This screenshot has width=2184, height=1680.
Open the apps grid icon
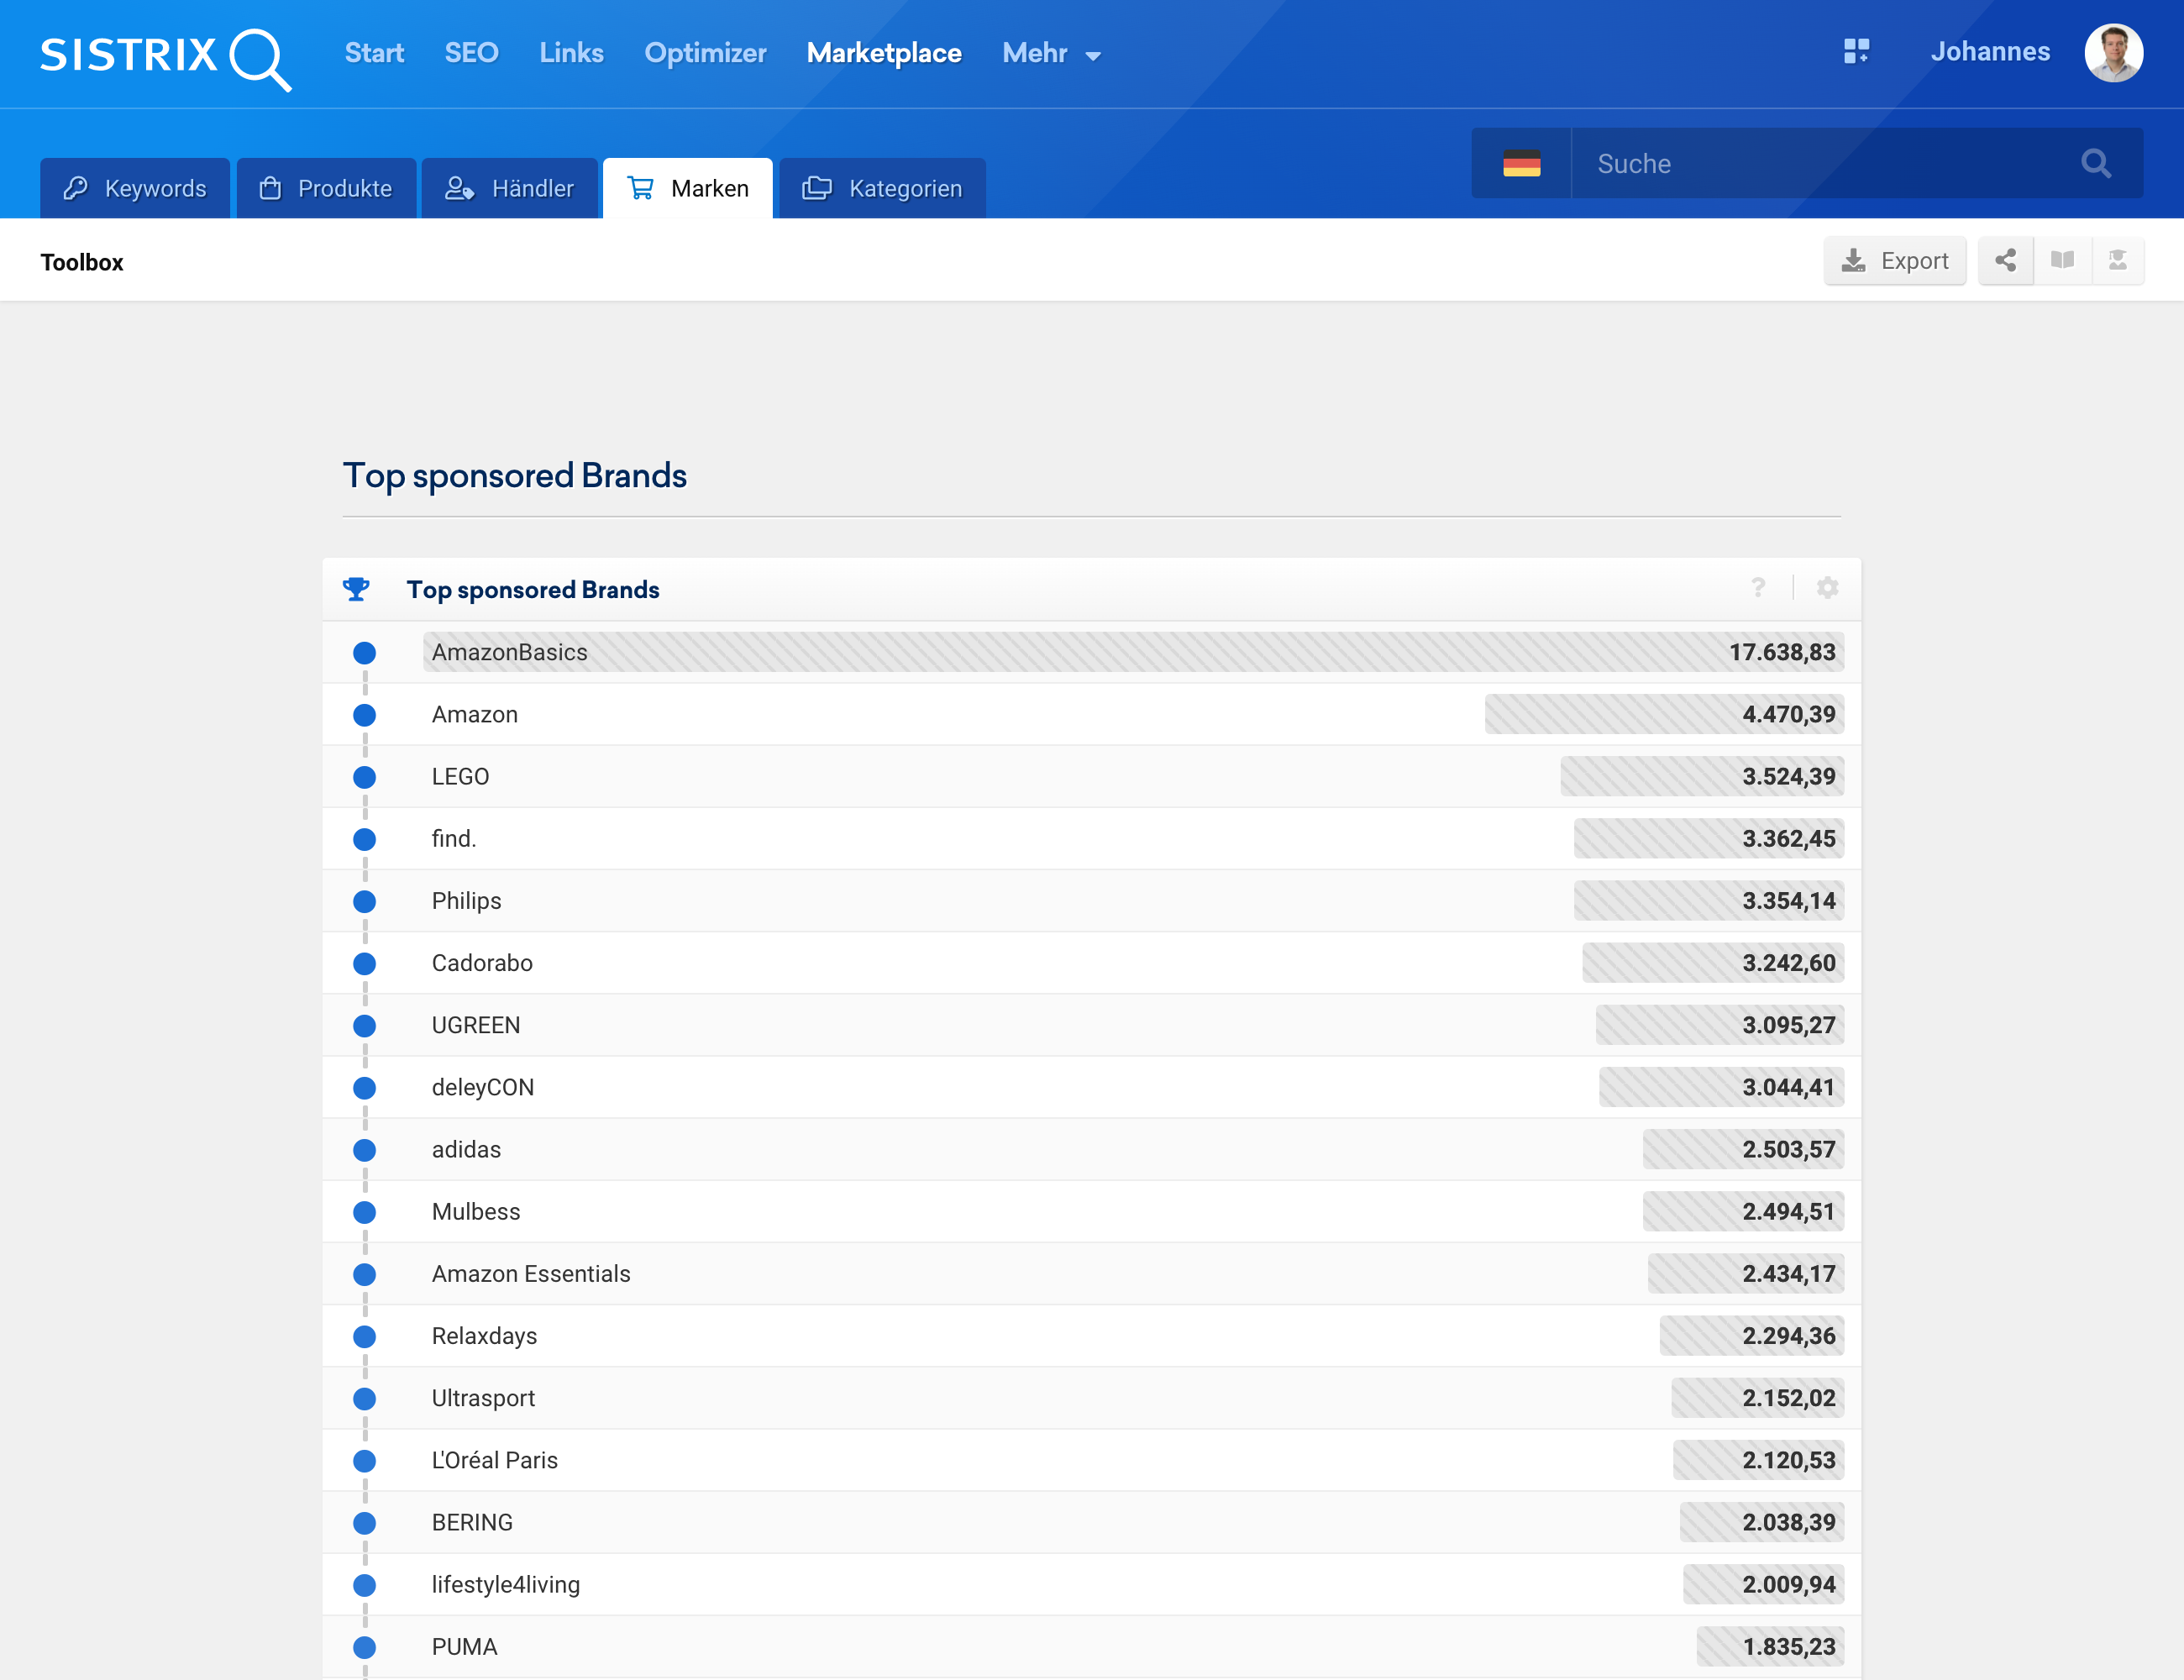point(1856,52)
